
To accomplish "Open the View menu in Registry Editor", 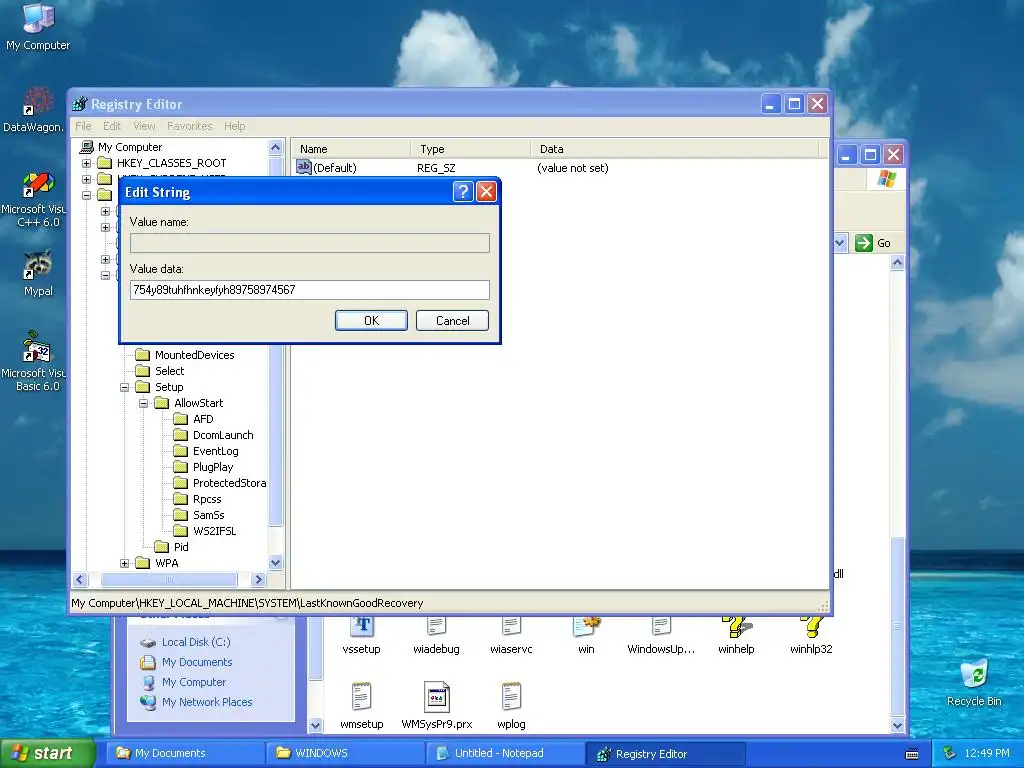I will click(144, 126).
